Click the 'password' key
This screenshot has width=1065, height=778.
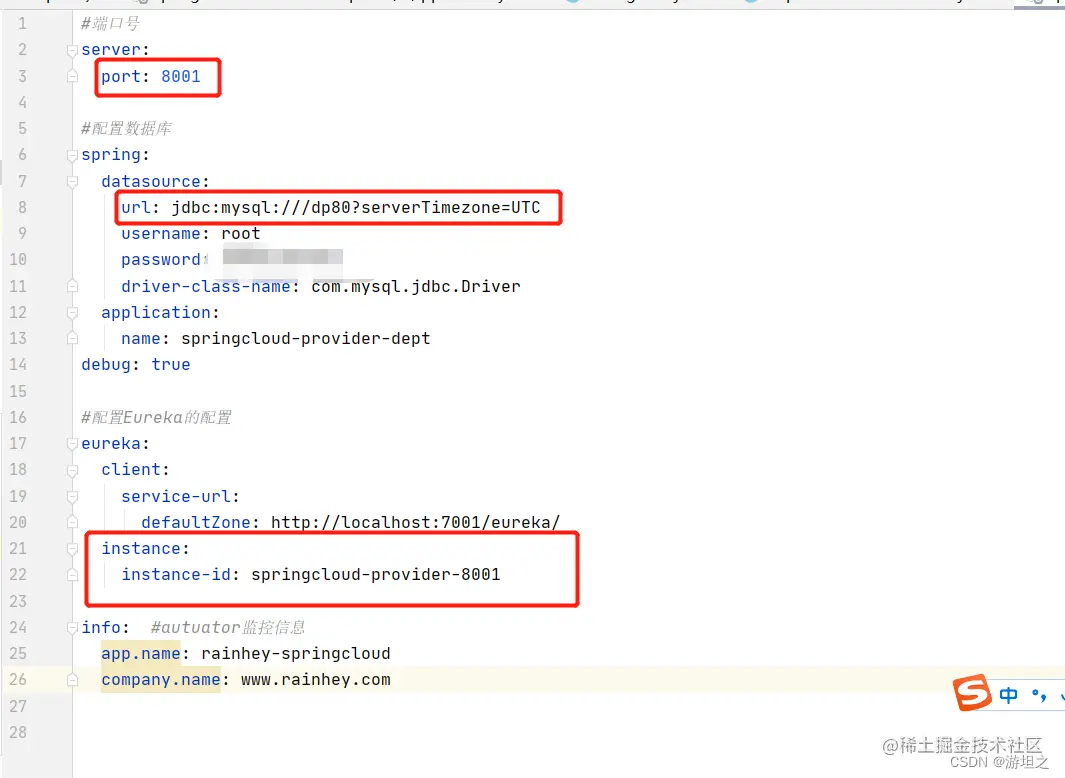161,260
